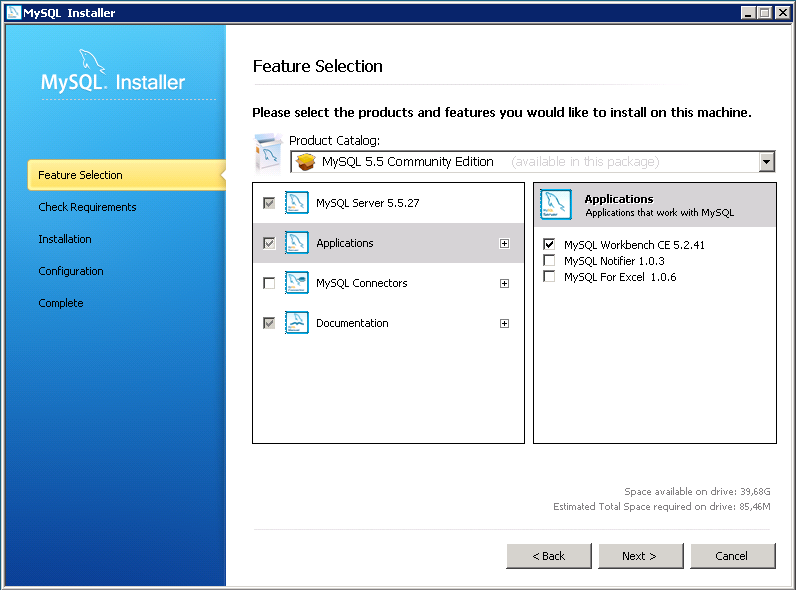This screenshot has width=796, height=590.
Task: Toggle the Documentation checkbox
Action: click(x=269, y=323)
